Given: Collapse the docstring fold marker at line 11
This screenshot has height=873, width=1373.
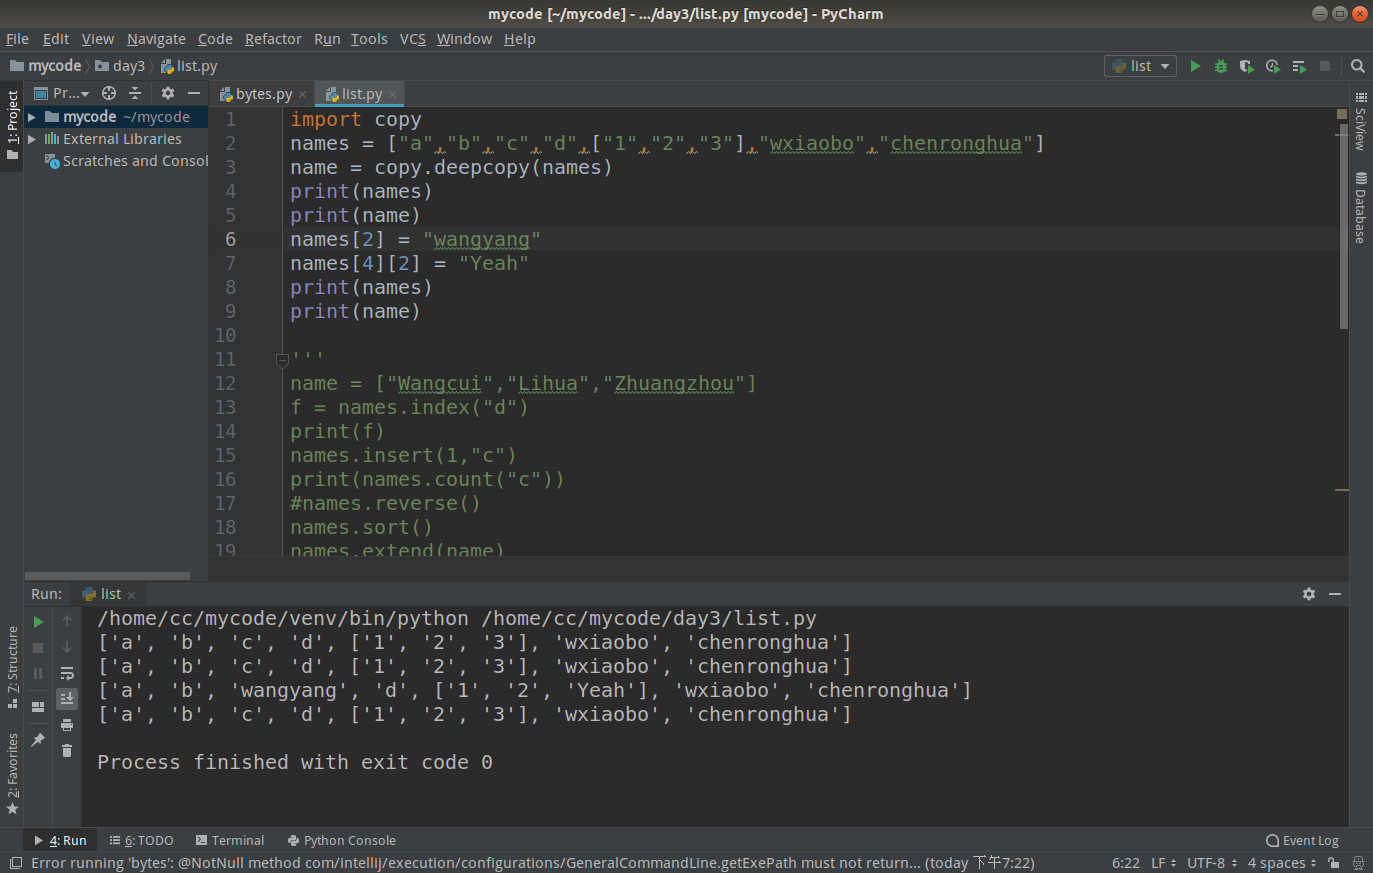Looking at the screenshot, I should [x=282, y=360].
